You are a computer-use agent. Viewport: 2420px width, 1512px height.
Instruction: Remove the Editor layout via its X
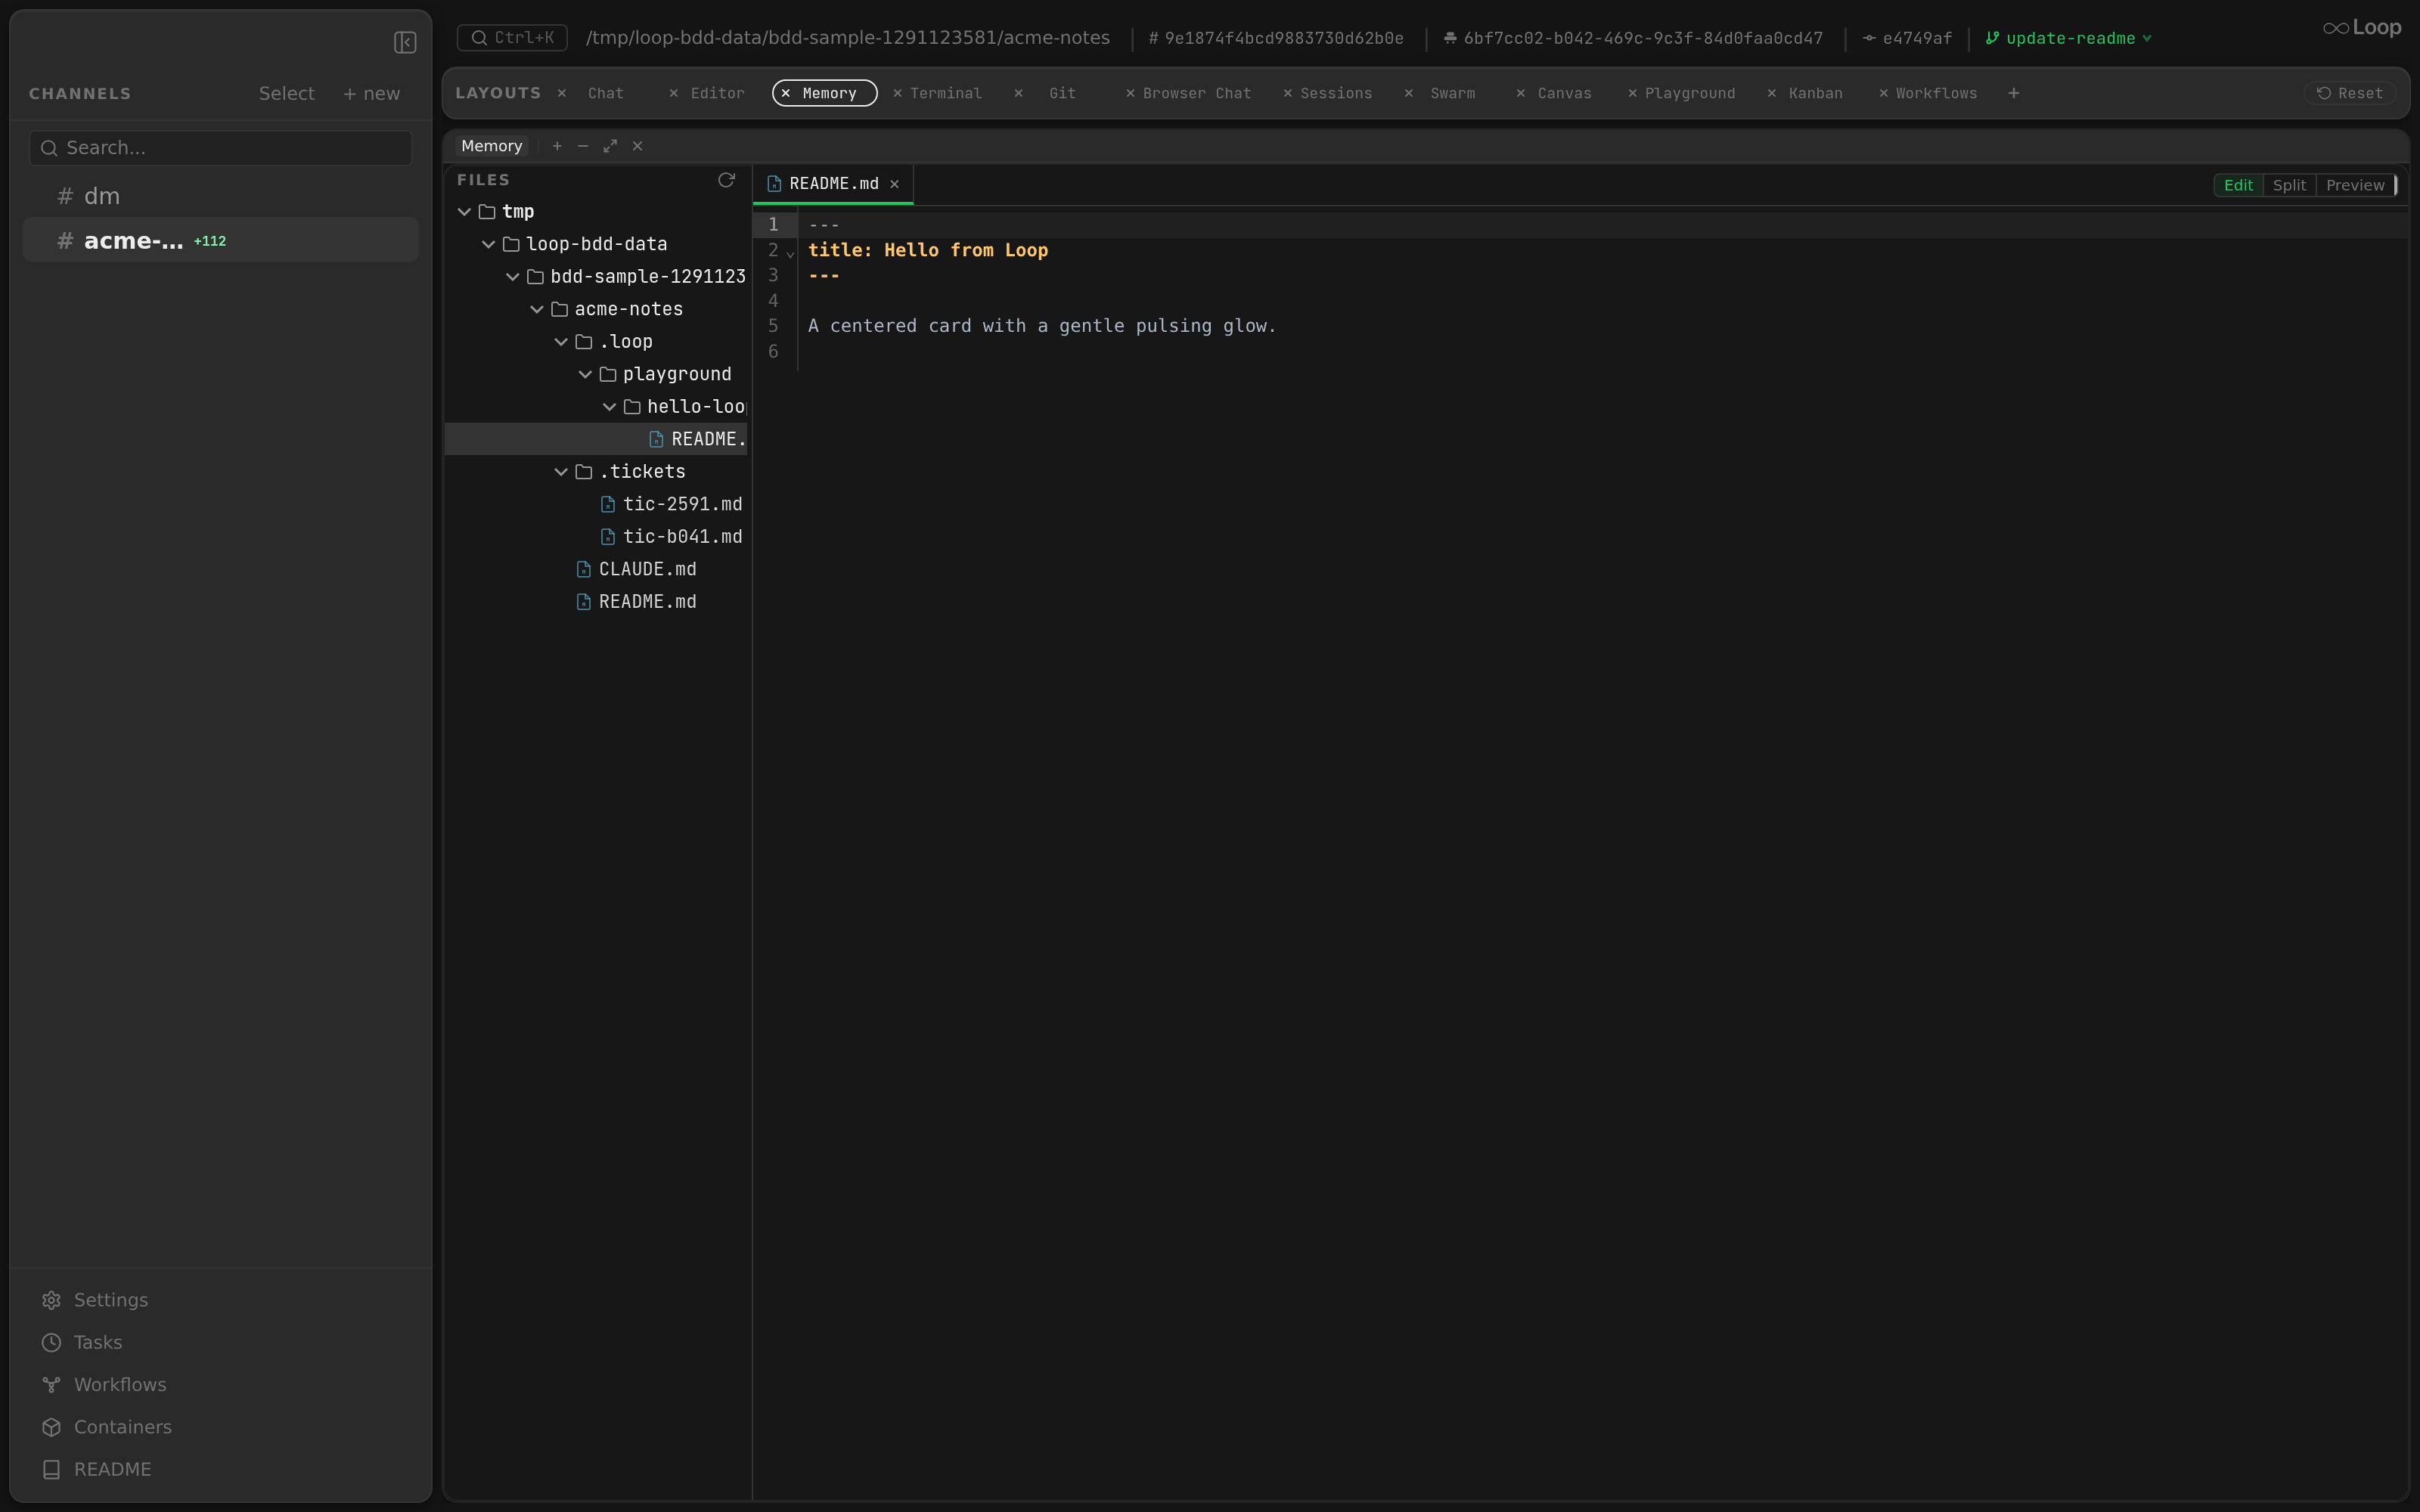[674, 93]
